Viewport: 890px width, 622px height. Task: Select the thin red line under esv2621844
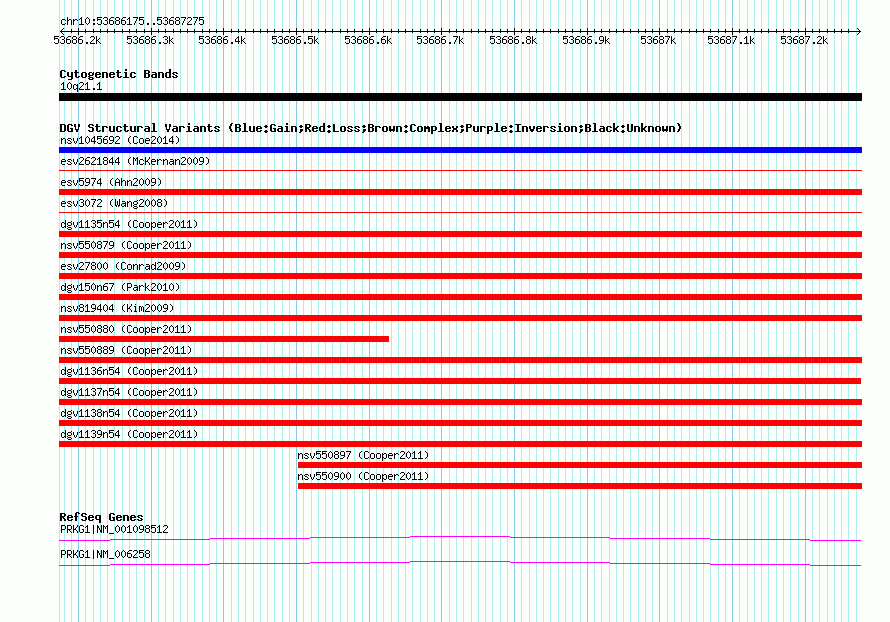pos(460,170)
